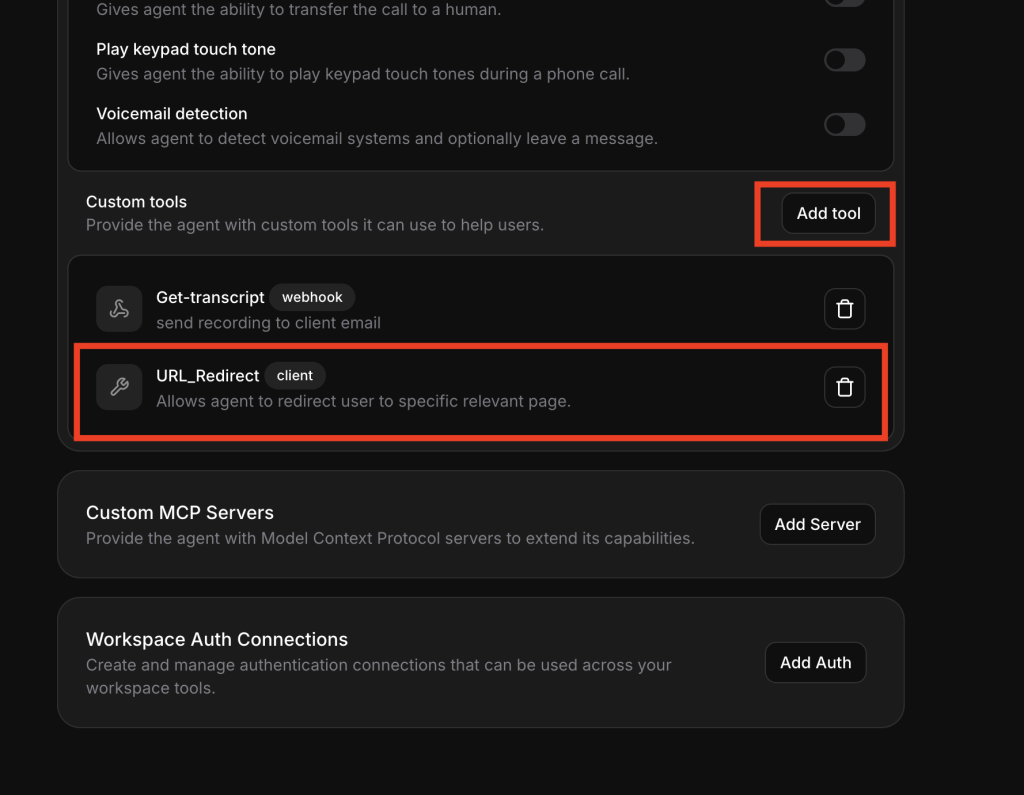Viewport: 1024px width, 795px height.
Task: Select the Custom tools heading
Action: (136, 202)
